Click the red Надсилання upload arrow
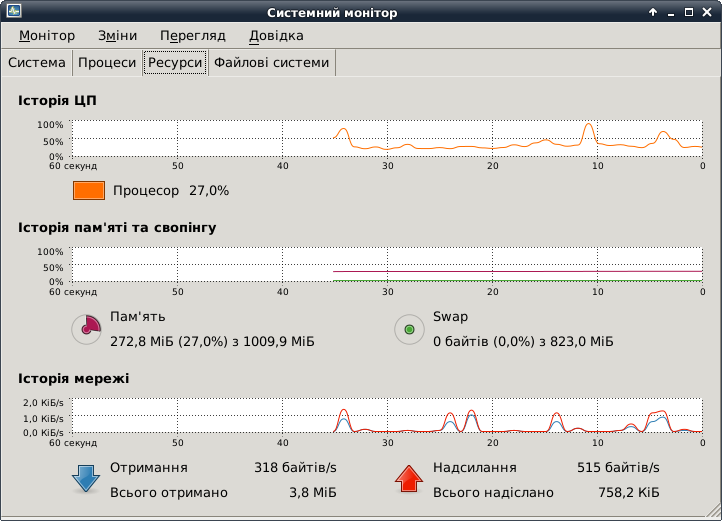The height and width of the screenshot is (521, 722). [x=409, y=479]
